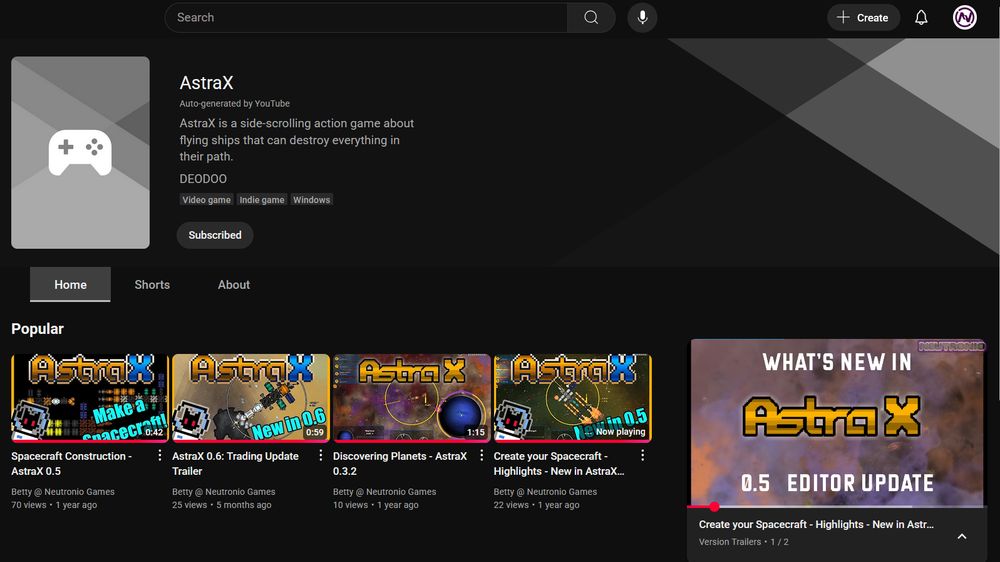This screenshot has height=562, width=1000.
Task: Switch to the Home tab
Action: tap(70, 285)
